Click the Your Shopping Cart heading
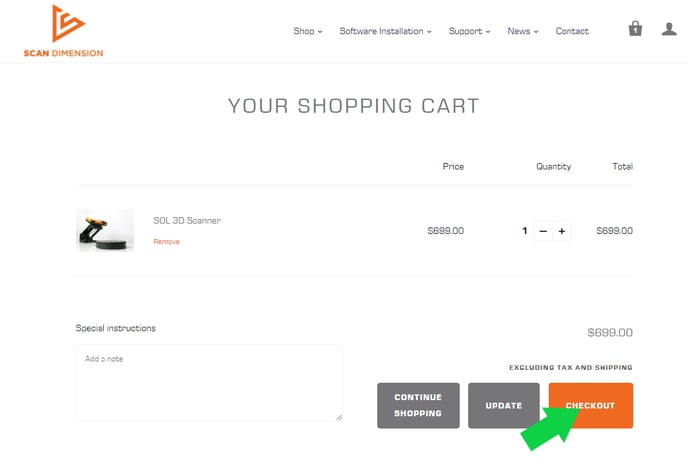This screenshot has height=462, width=688. (x=354, y=106)
